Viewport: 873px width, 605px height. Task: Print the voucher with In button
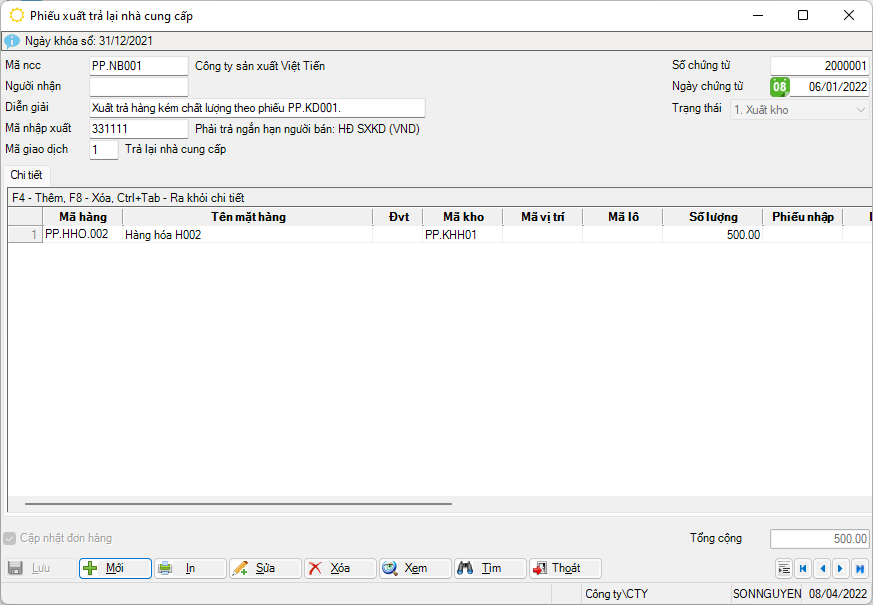pyautogui.click(x=190, y=568)
